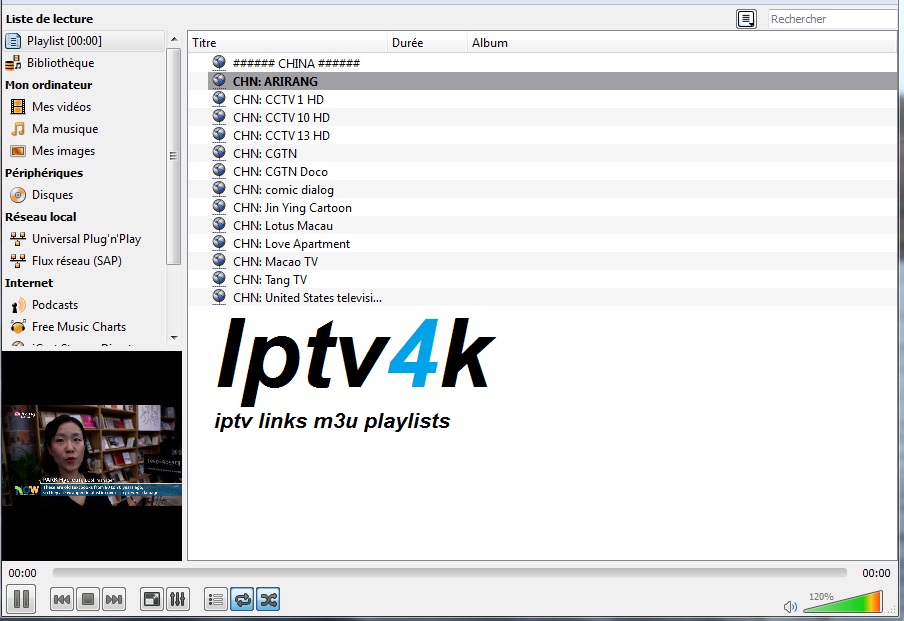This screenshot has width=904, height=621.
Task: Stop playback with the stop button
Action: pyautogui.click(x=88, y=600)
